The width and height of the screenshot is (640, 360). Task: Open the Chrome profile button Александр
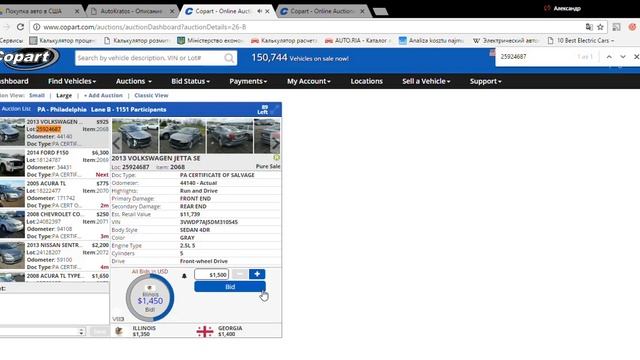[563, 8]
